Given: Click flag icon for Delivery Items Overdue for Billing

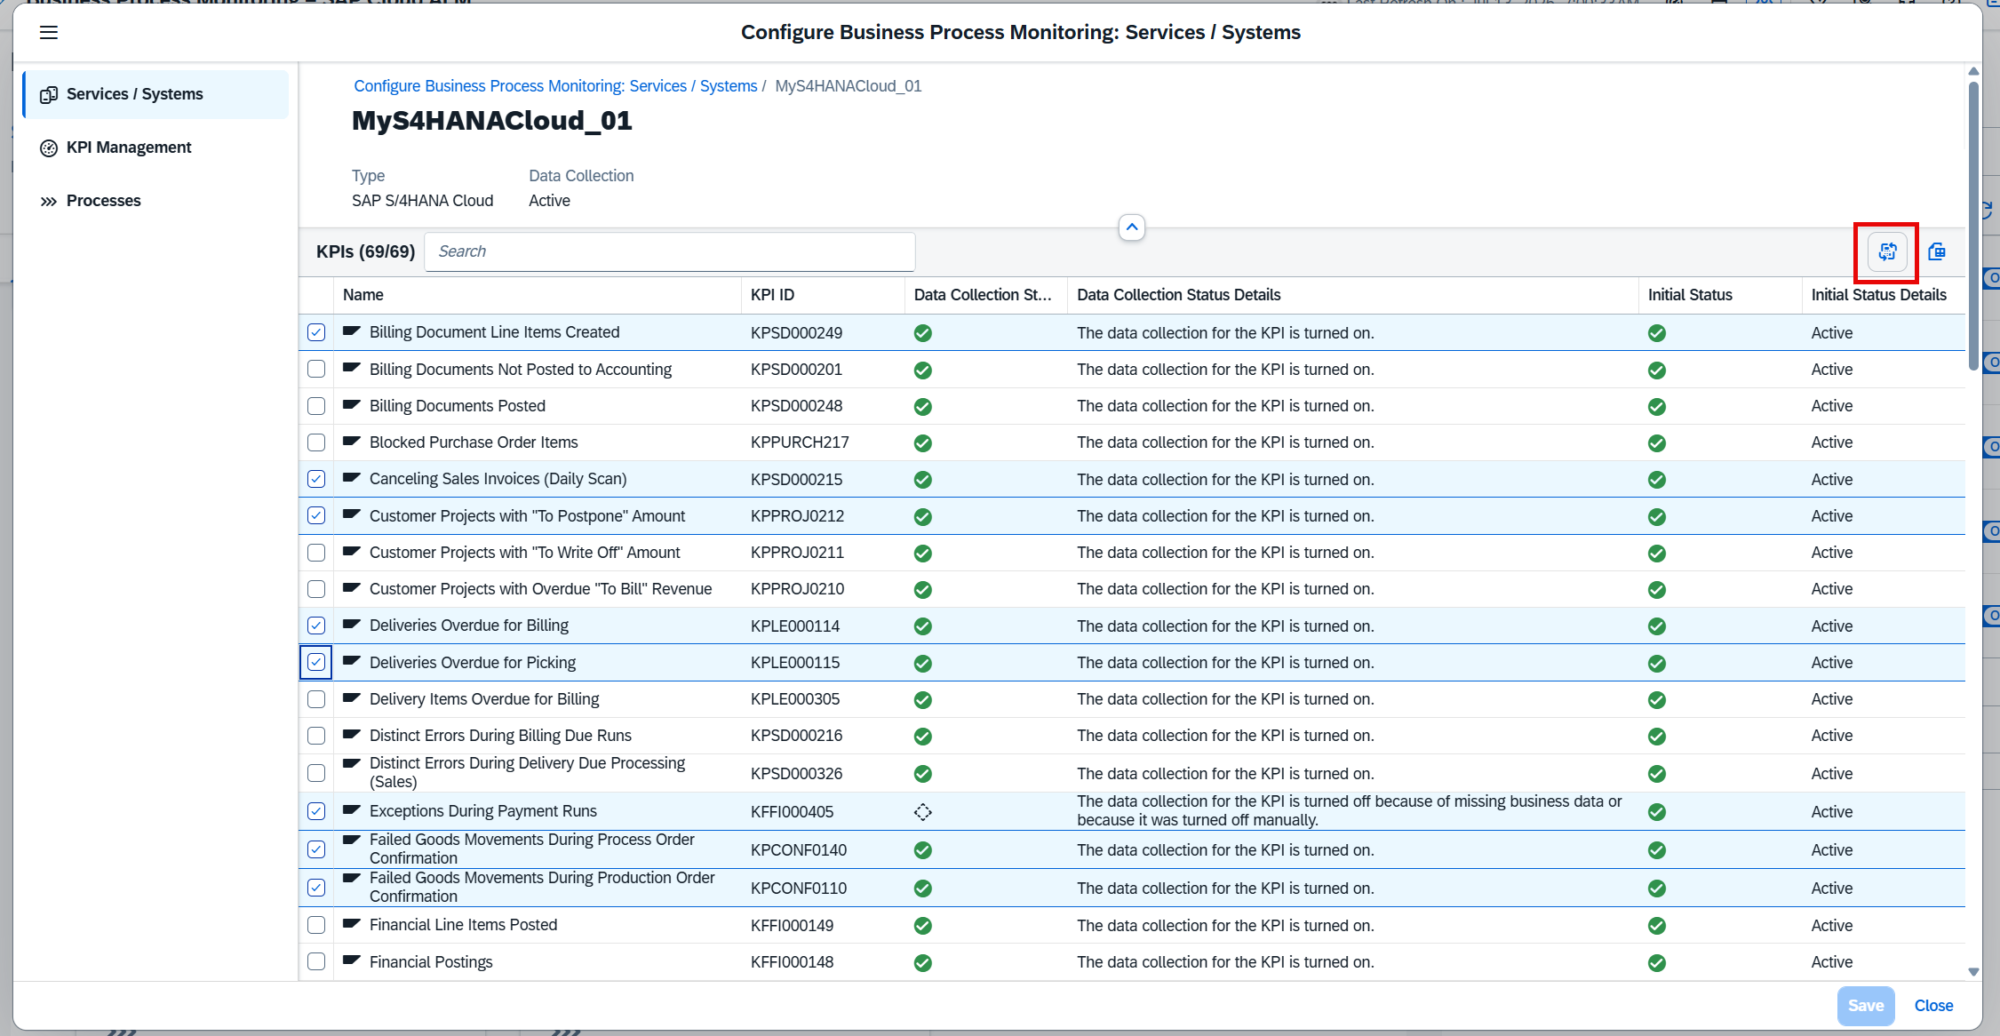Looking at the screenshot, I should [x=351, y=698].
